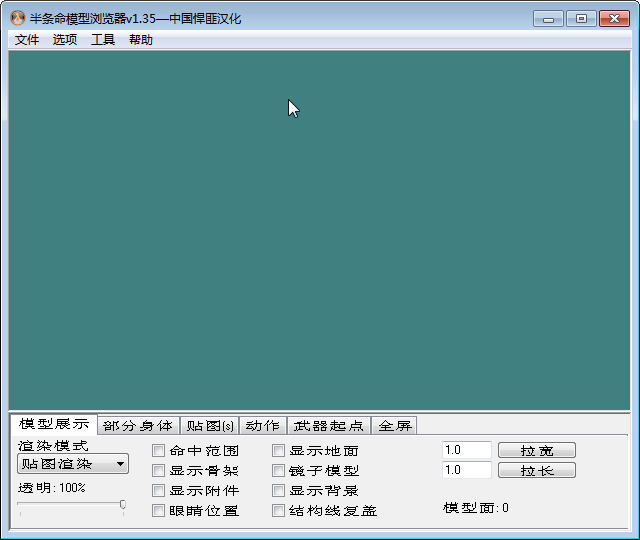
Task: Enable the 命中范围 checkbox
Action: (x=158, y=451)
